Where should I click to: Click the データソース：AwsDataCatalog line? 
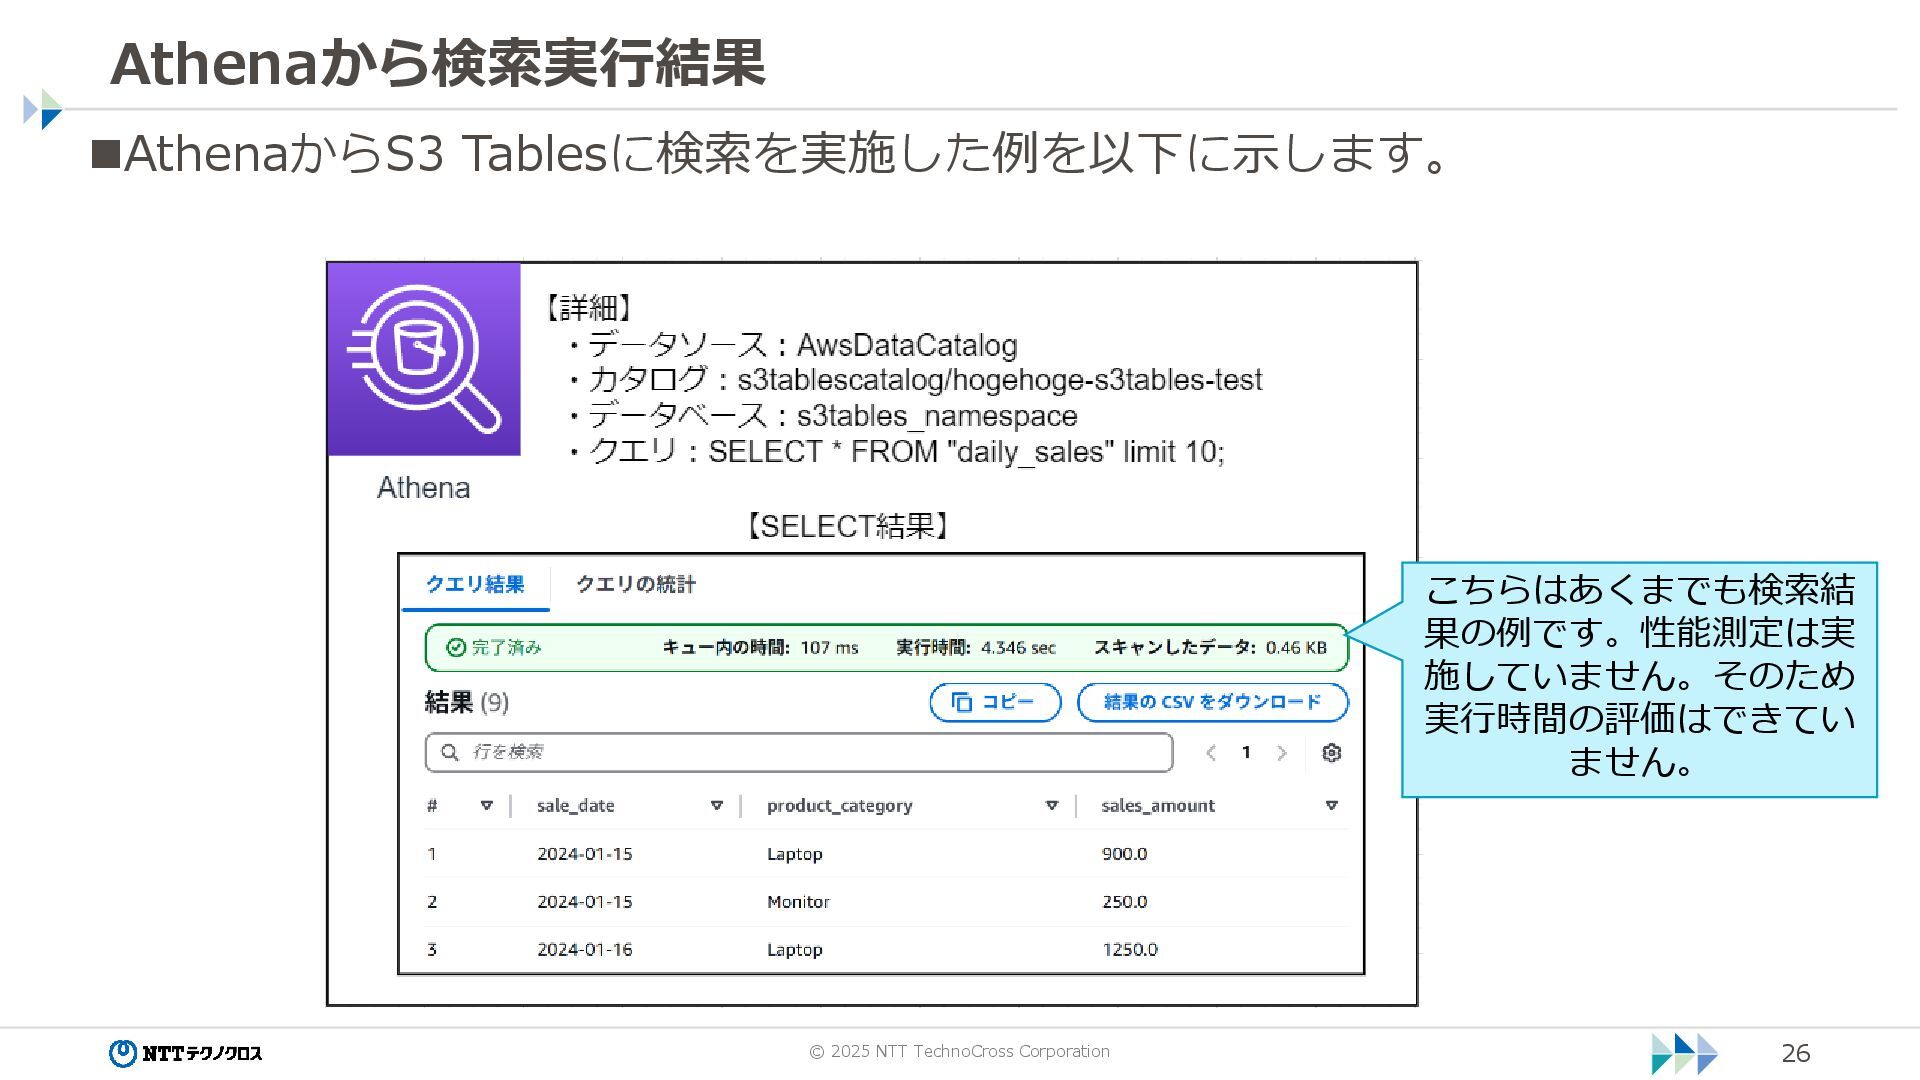792,345
